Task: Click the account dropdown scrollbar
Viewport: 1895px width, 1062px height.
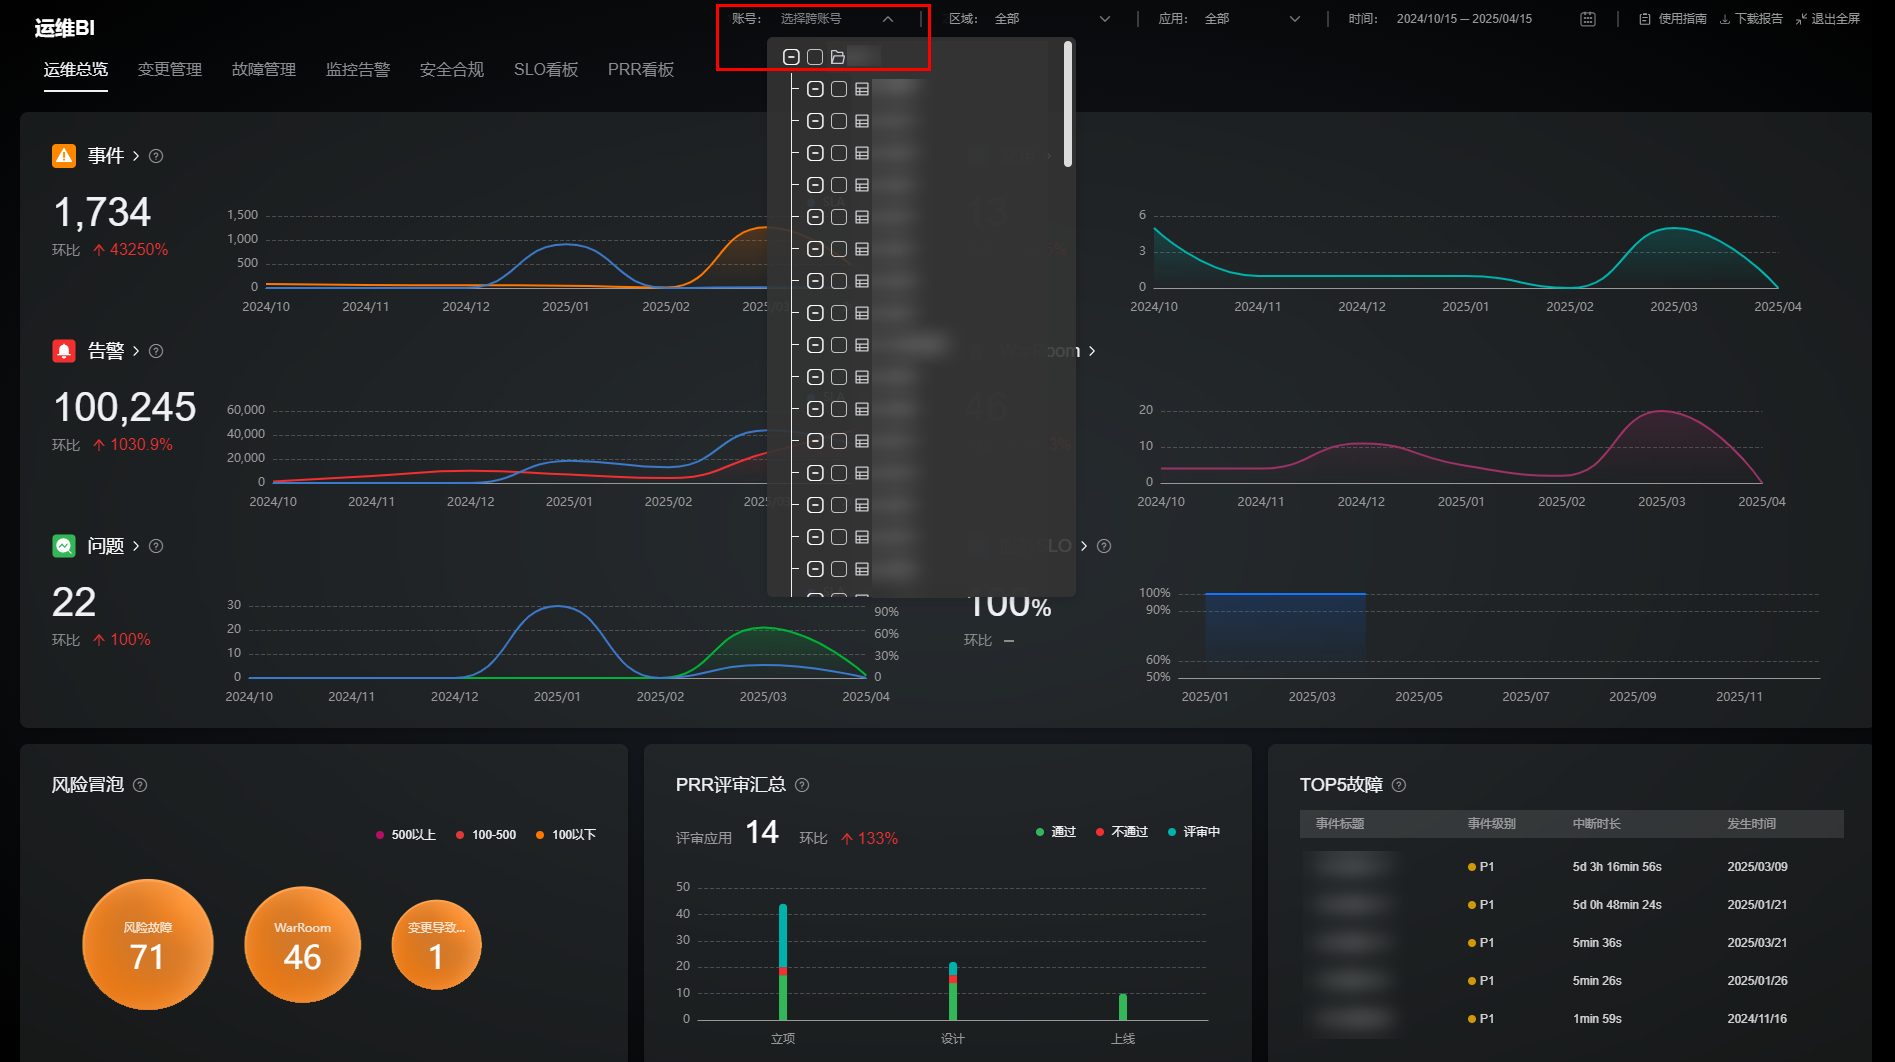Action: (x=1068, y=105)
